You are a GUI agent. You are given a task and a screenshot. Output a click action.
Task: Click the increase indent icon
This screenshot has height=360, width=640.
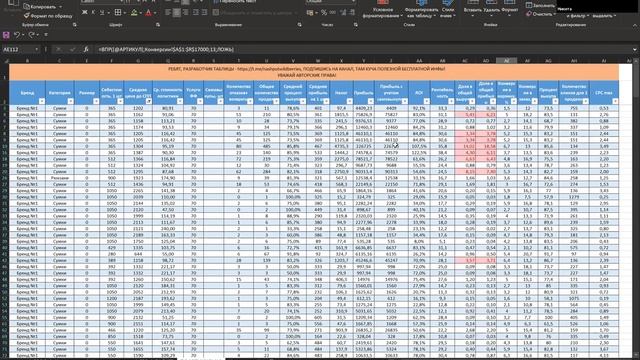point(204,13)
